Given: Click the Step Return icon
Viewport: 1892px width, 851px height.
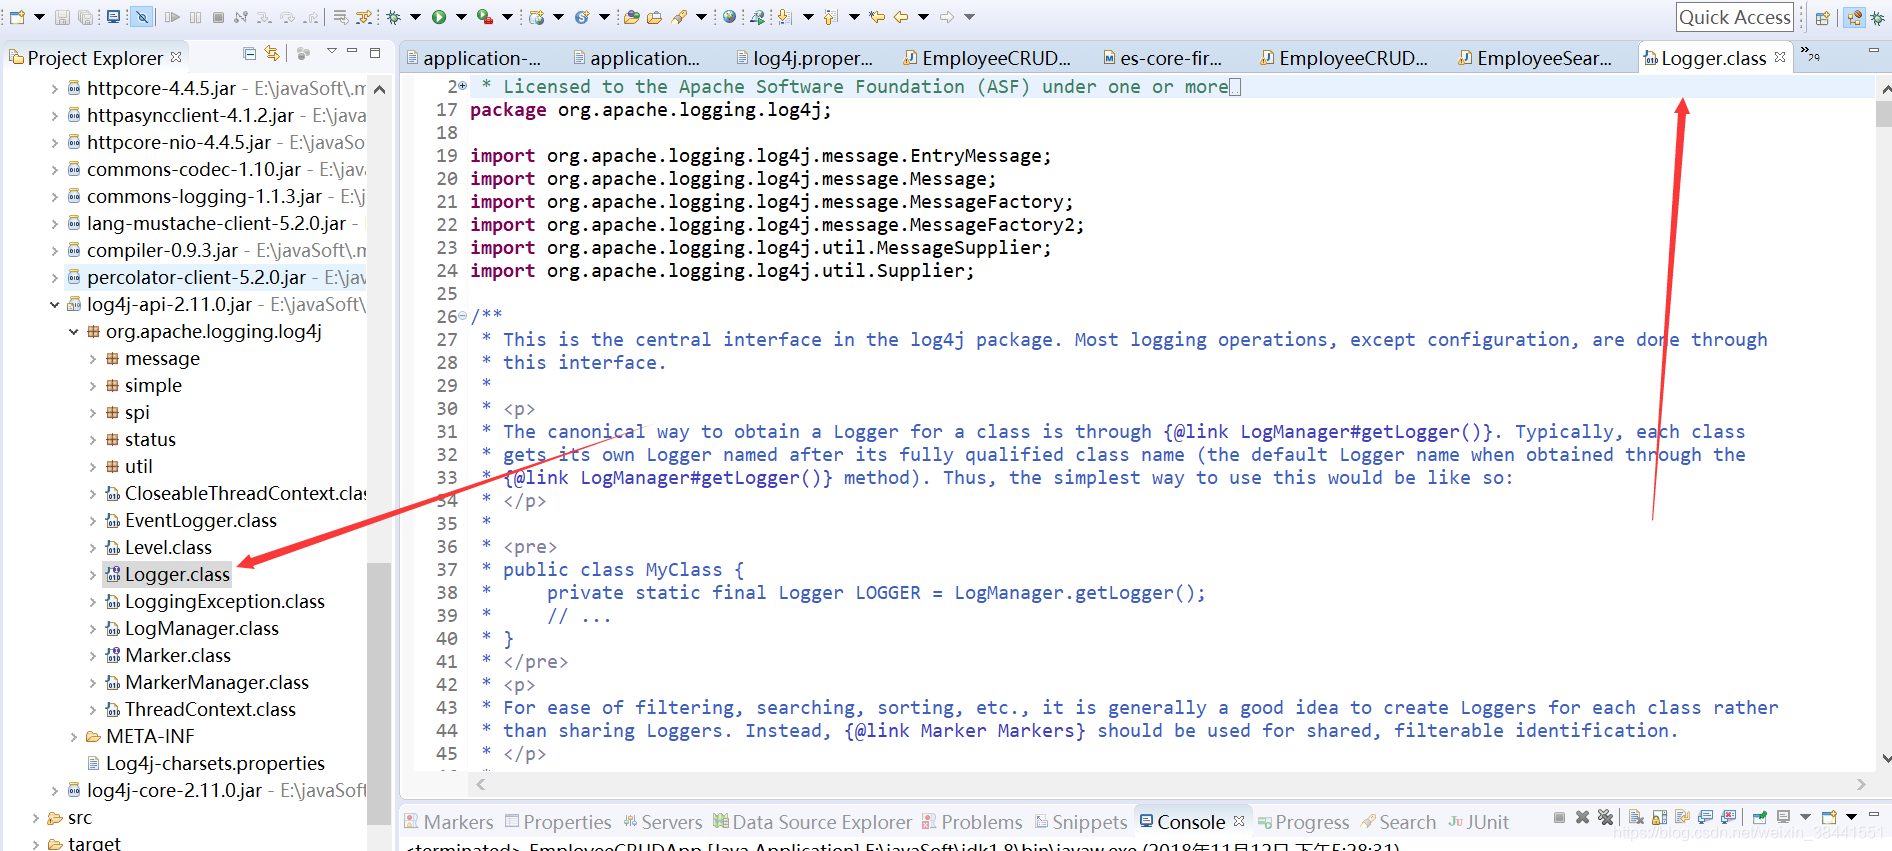Looking at the screenshot, I should pos(311,17).
